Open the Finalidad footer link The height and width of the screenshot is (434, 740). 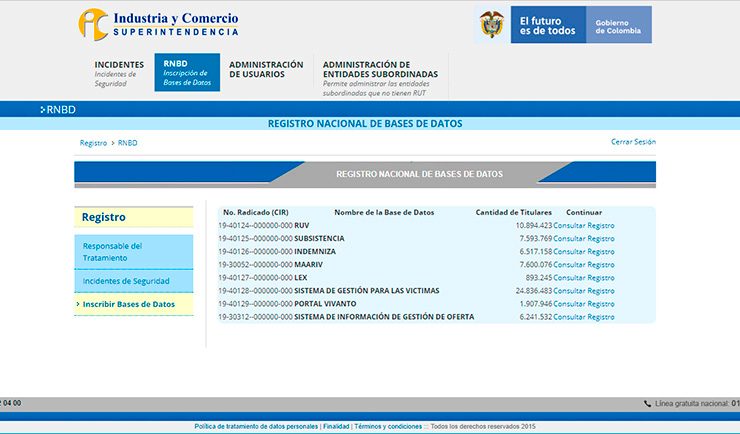pyautogui.click(x=336, y=426)
